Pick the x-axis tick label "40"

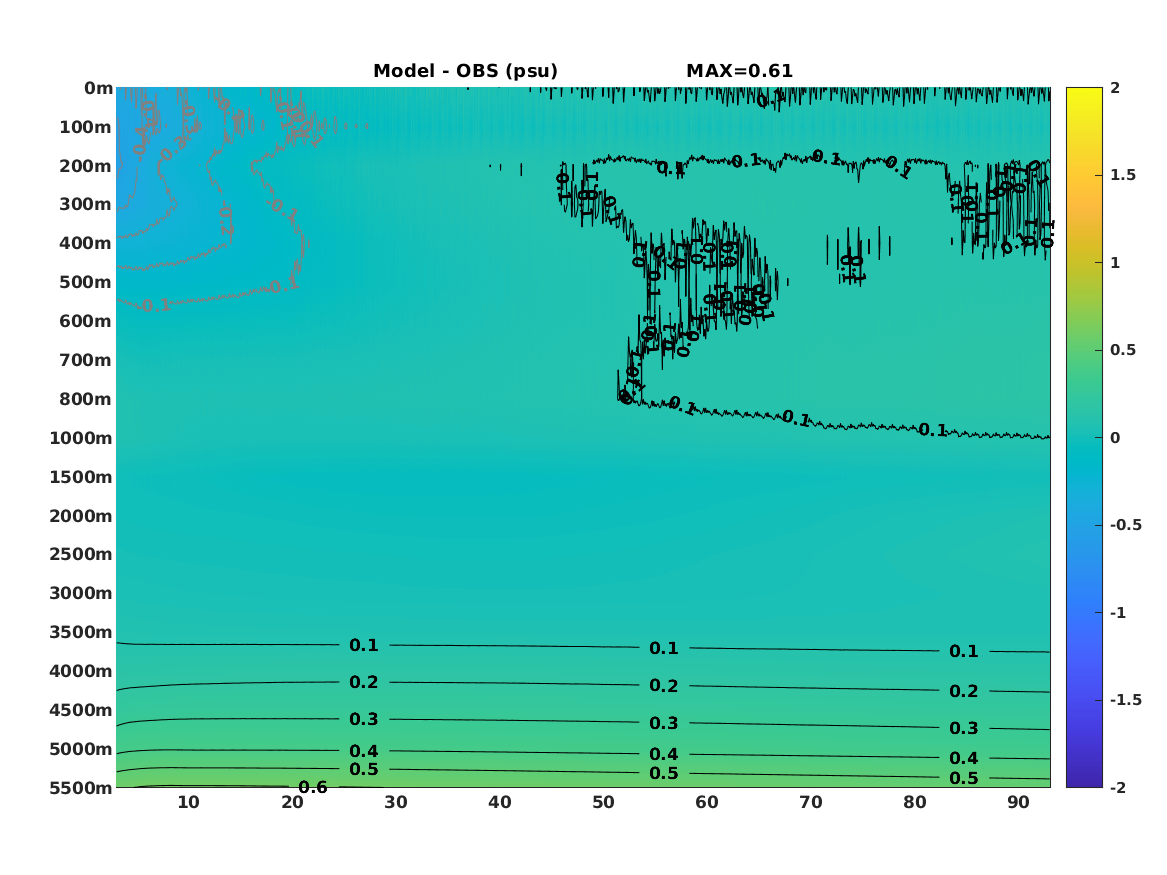click(x=500, y=802)
